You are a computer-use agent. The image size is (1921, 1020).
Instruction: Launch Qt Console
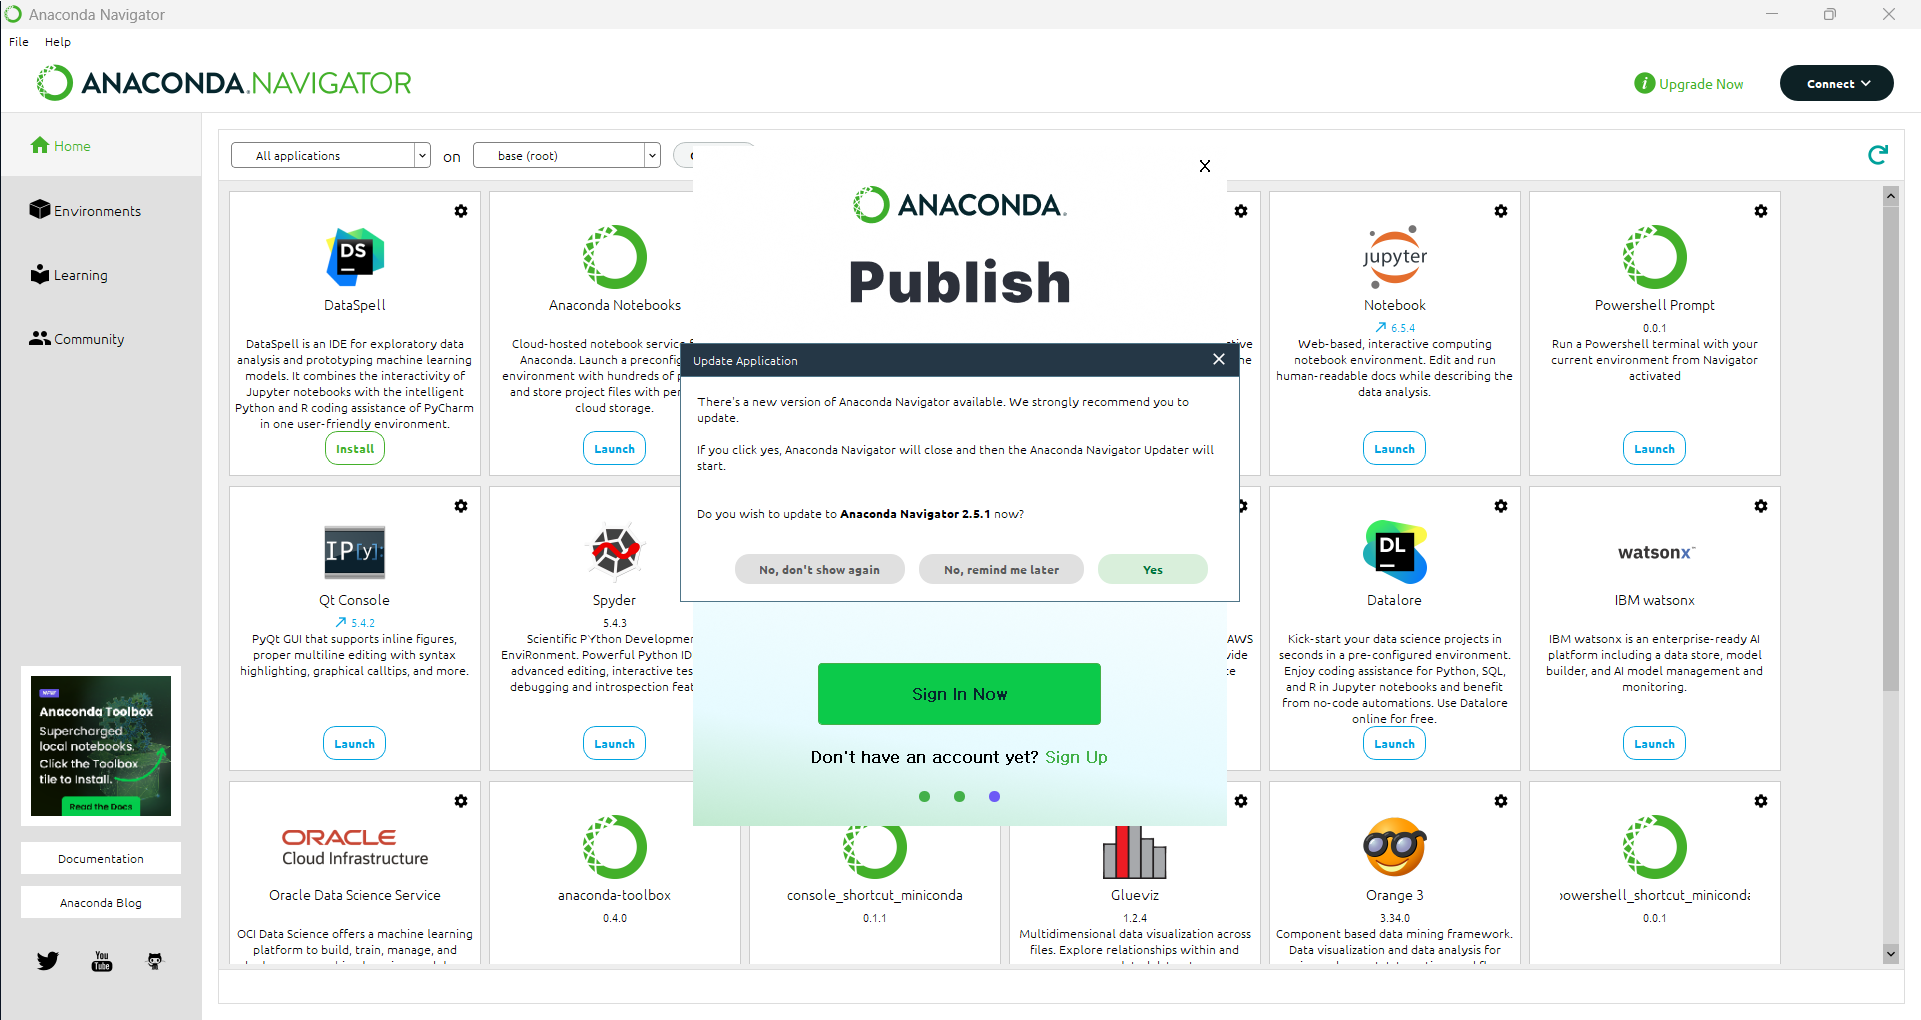355,744
